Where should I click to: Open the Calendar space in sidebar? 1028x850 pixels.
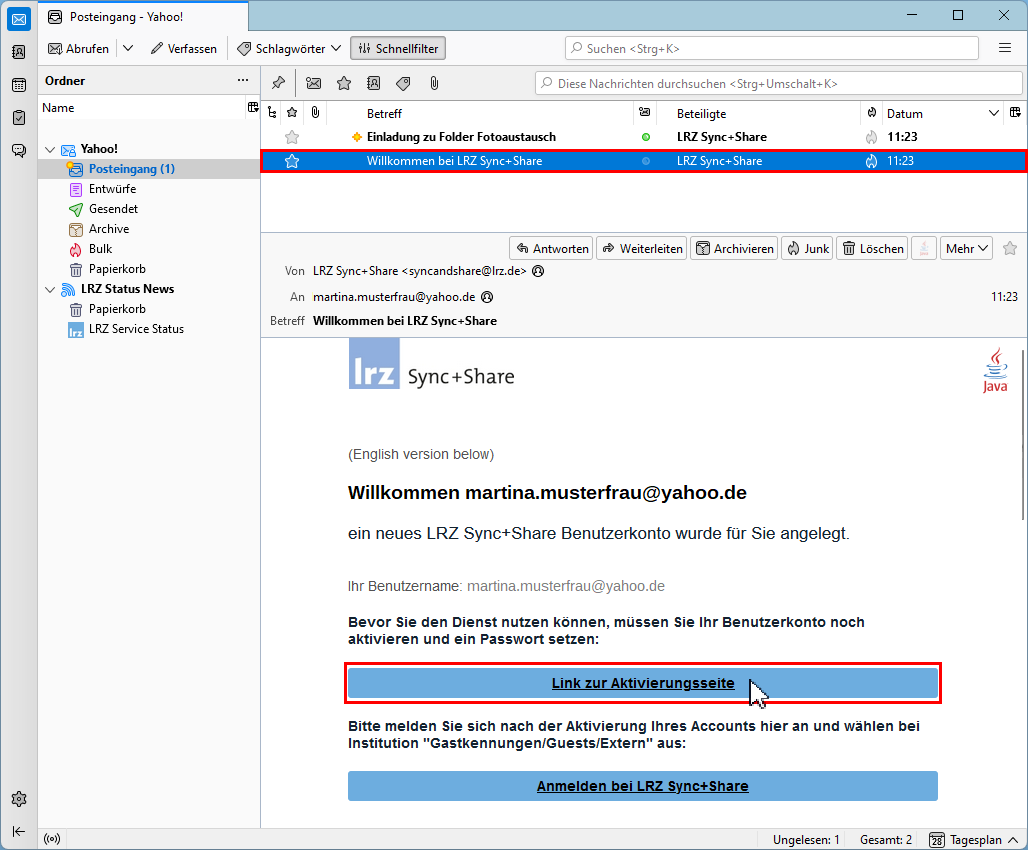tap(18, 85)
